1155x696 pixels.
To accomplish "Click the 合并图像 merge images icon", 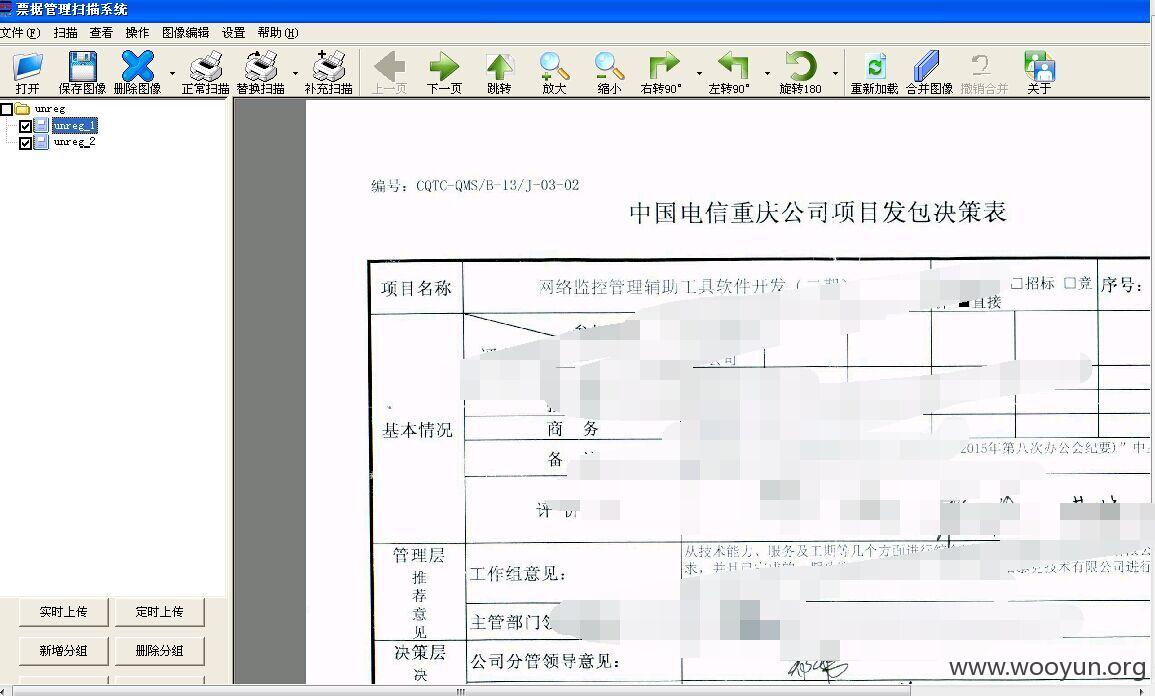I will [929, 72].
